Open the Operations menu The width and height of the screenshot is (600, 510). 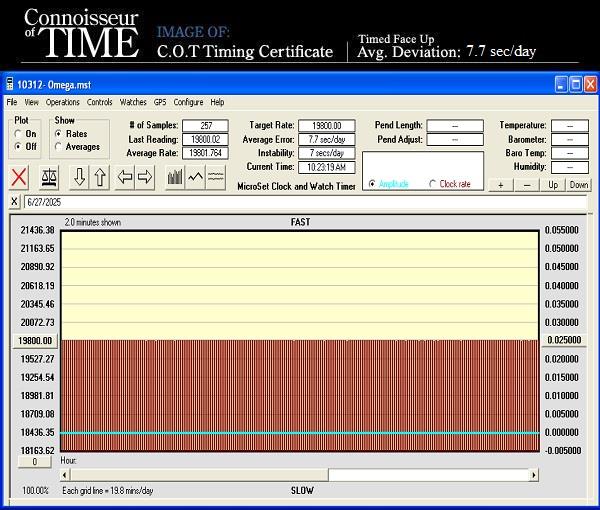point(62,102)
